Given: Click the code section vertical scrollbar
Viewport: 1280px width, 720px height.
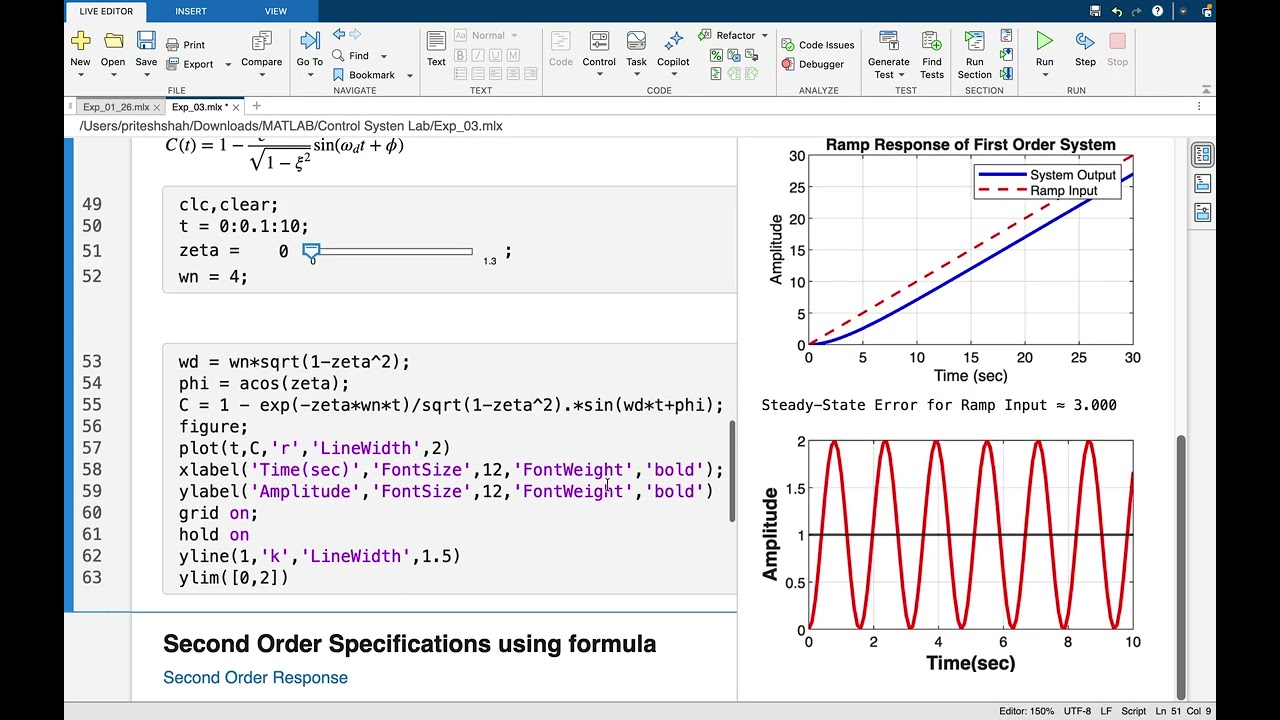Looking at the screenshot, I should [732, 470].
